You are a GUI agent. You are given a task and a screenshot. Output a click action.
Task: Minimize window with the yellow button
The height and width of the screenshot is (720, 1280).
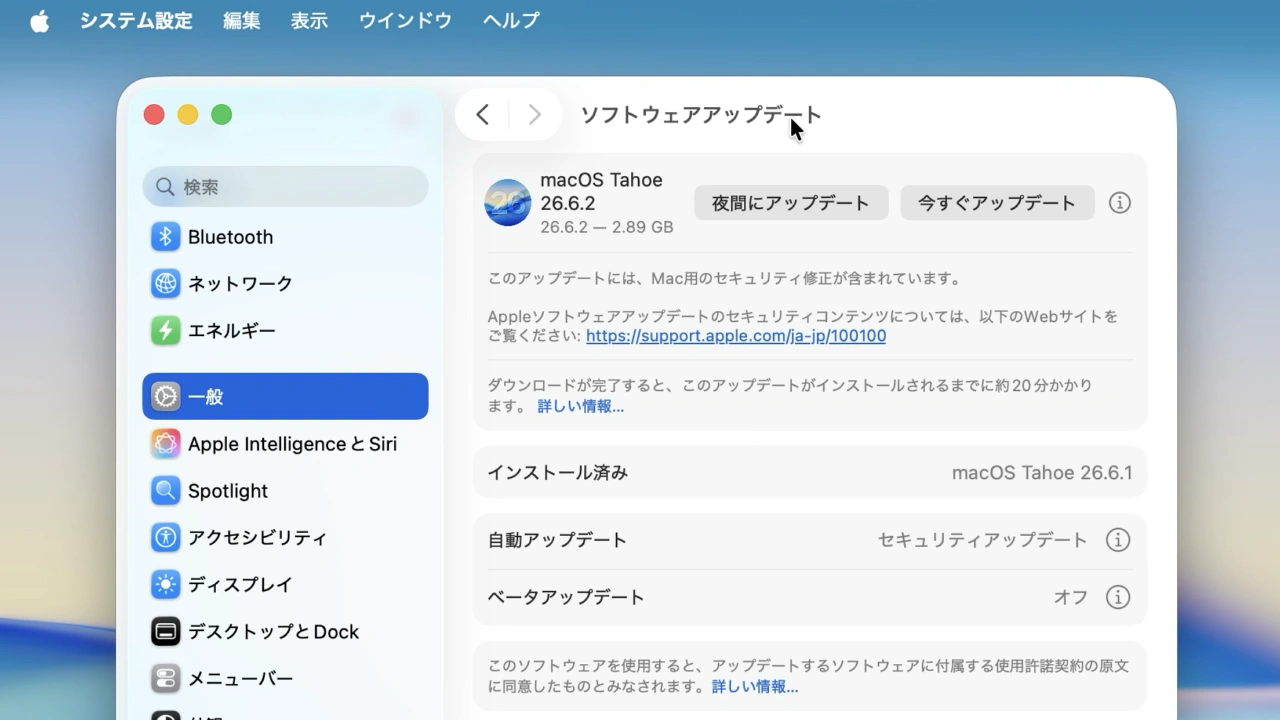[188, 115]
